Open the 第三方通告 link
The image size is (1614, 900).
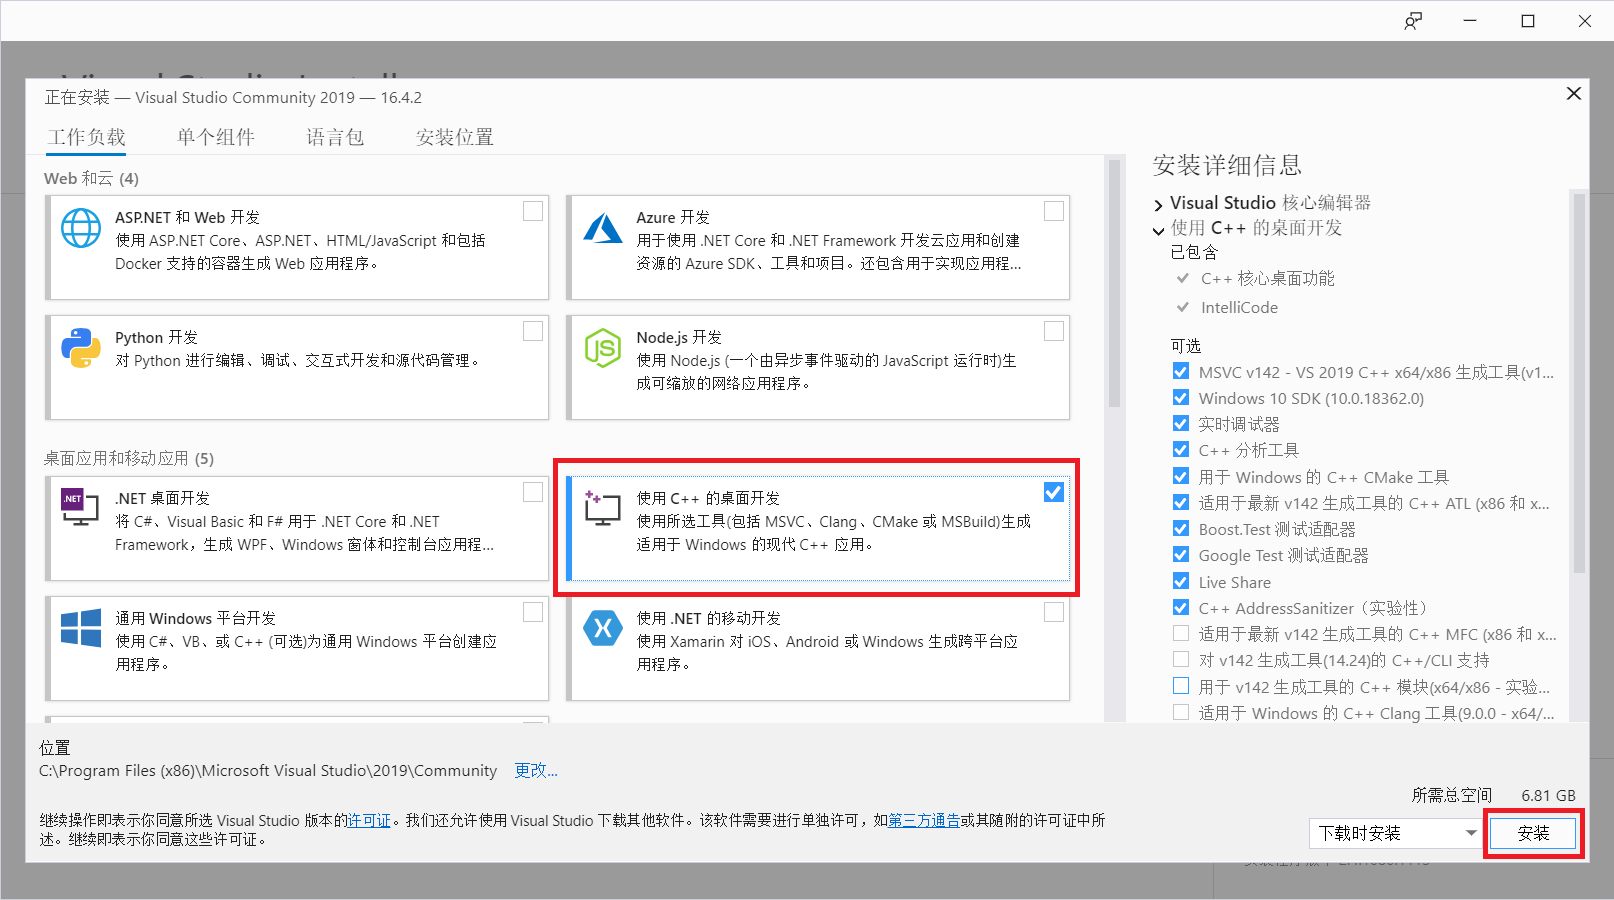(x=924, y=820)
